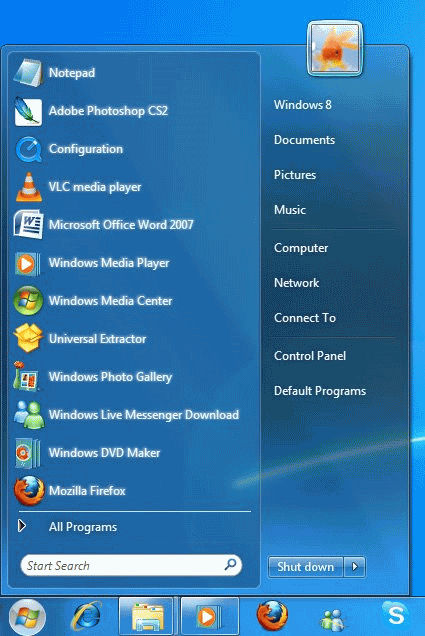
Task: Open VLC media player cone icon
Action: [28, 187]
